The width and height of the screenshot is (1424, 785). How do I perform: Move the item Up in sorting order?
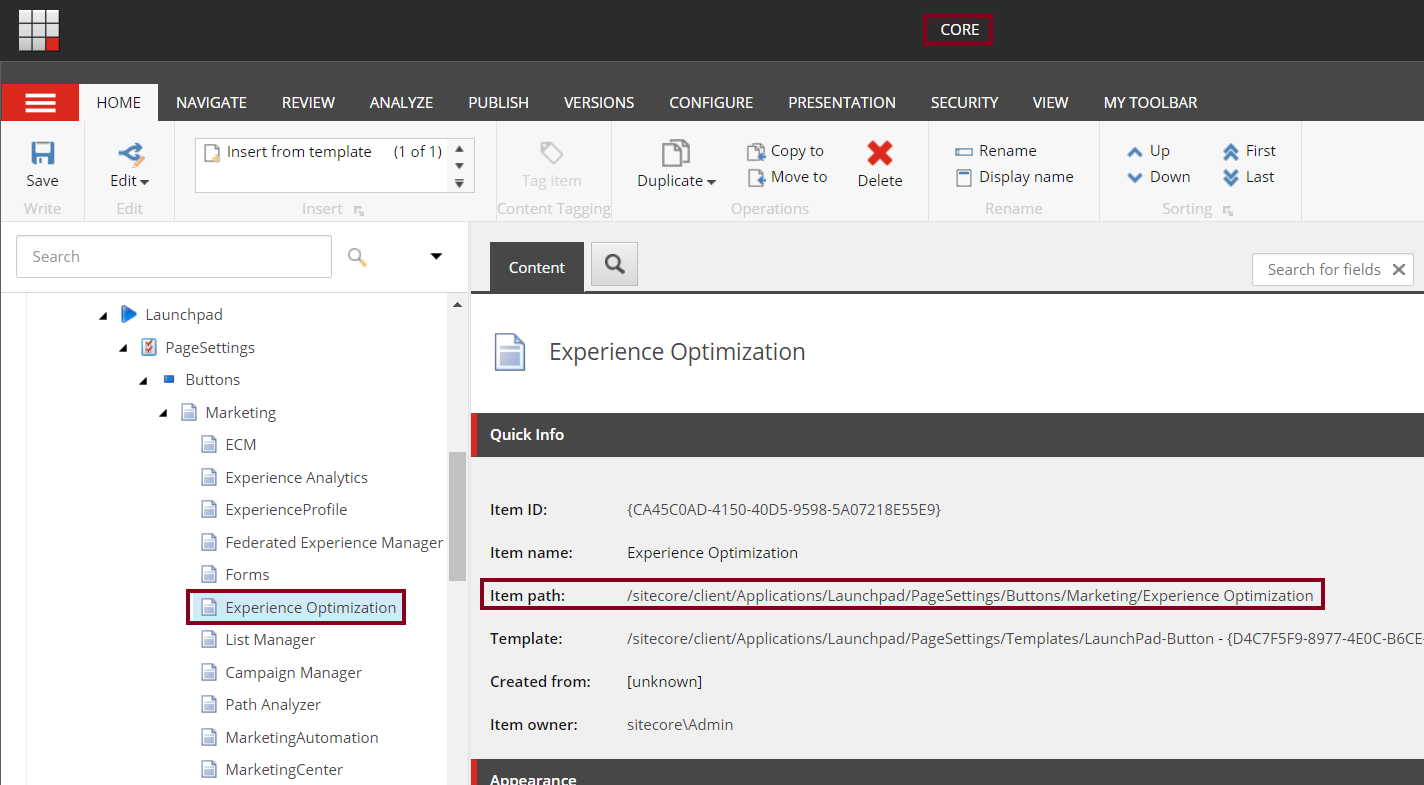1156,150
